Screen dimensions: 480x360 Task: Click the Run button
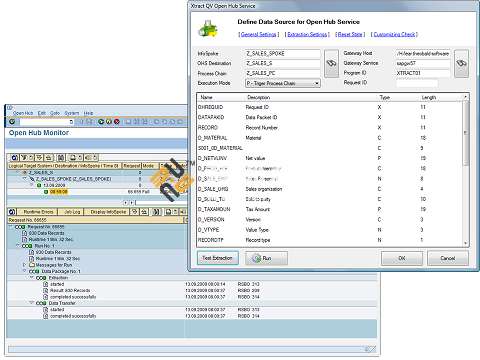pyautogui.click(x=266, y=258)
